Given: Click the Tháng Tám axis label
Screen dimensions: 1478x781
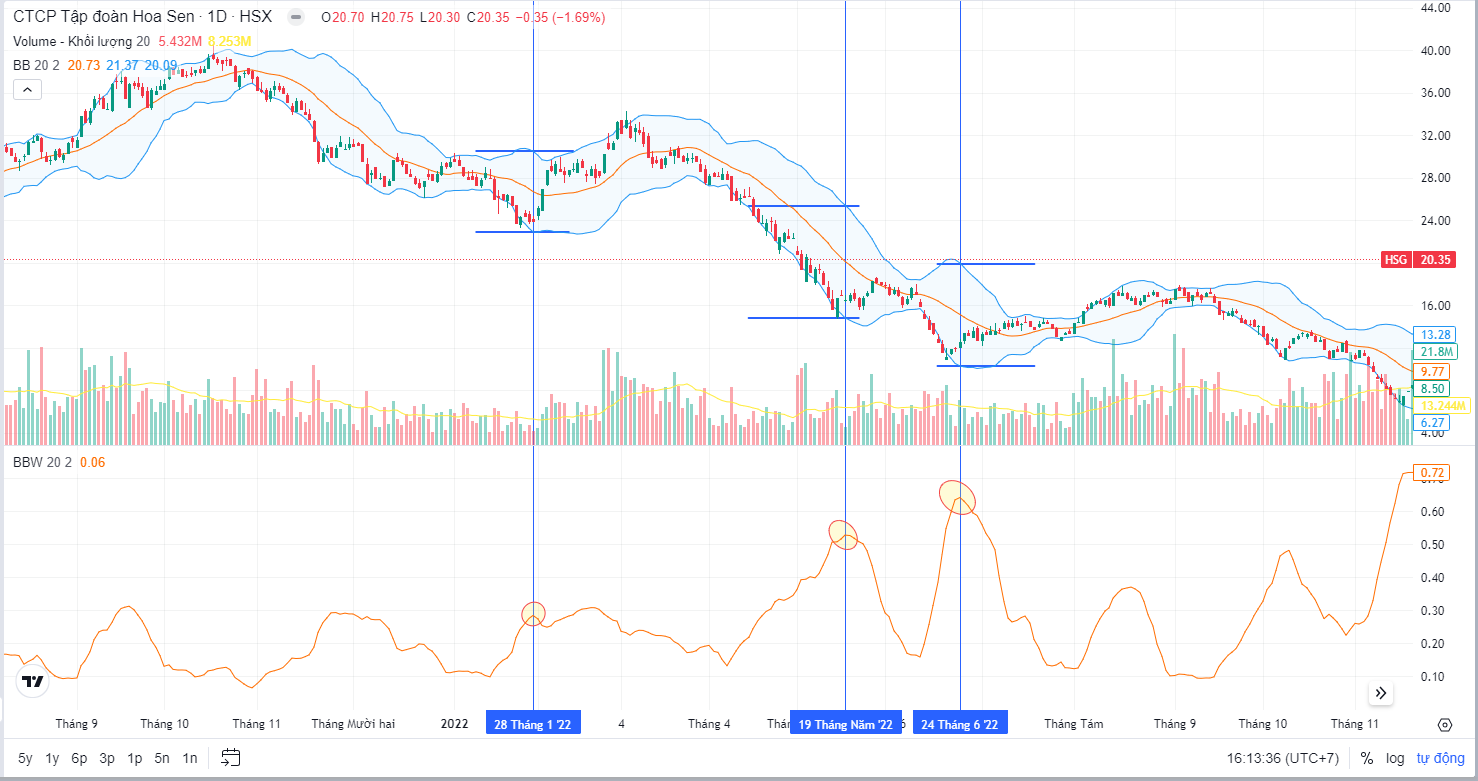Looking at the screenshot, I should [1073, 724].
